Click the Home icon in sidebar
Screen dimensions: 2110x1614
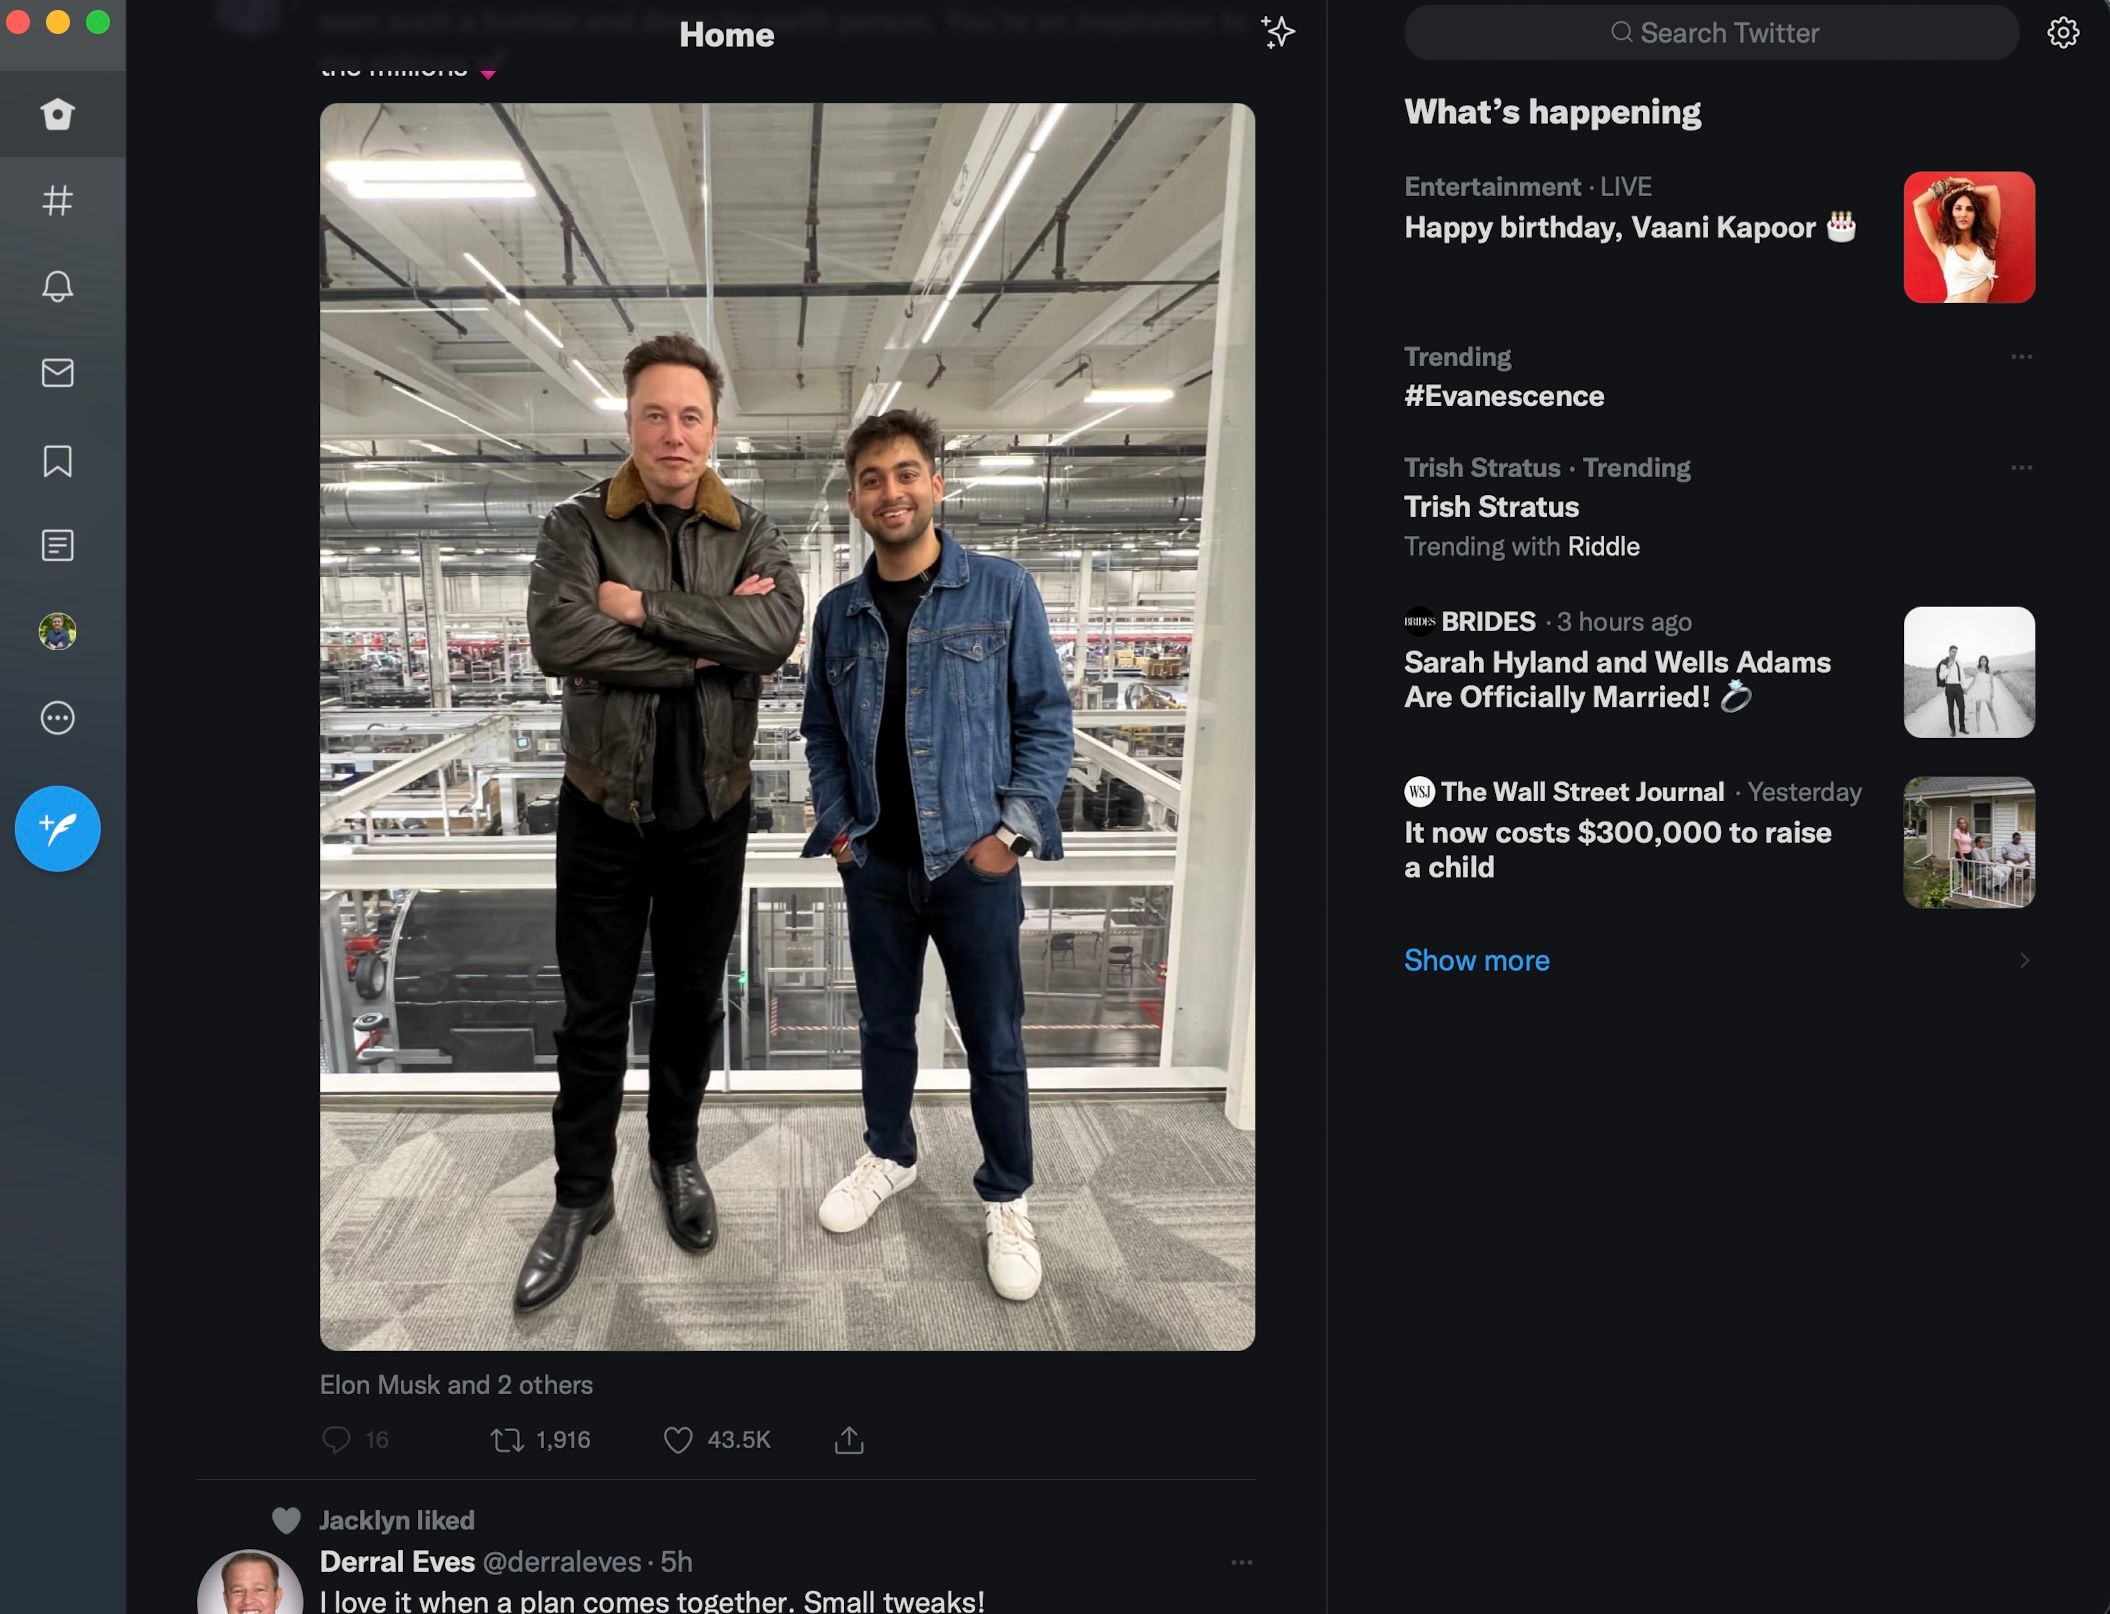pos(58,112)
